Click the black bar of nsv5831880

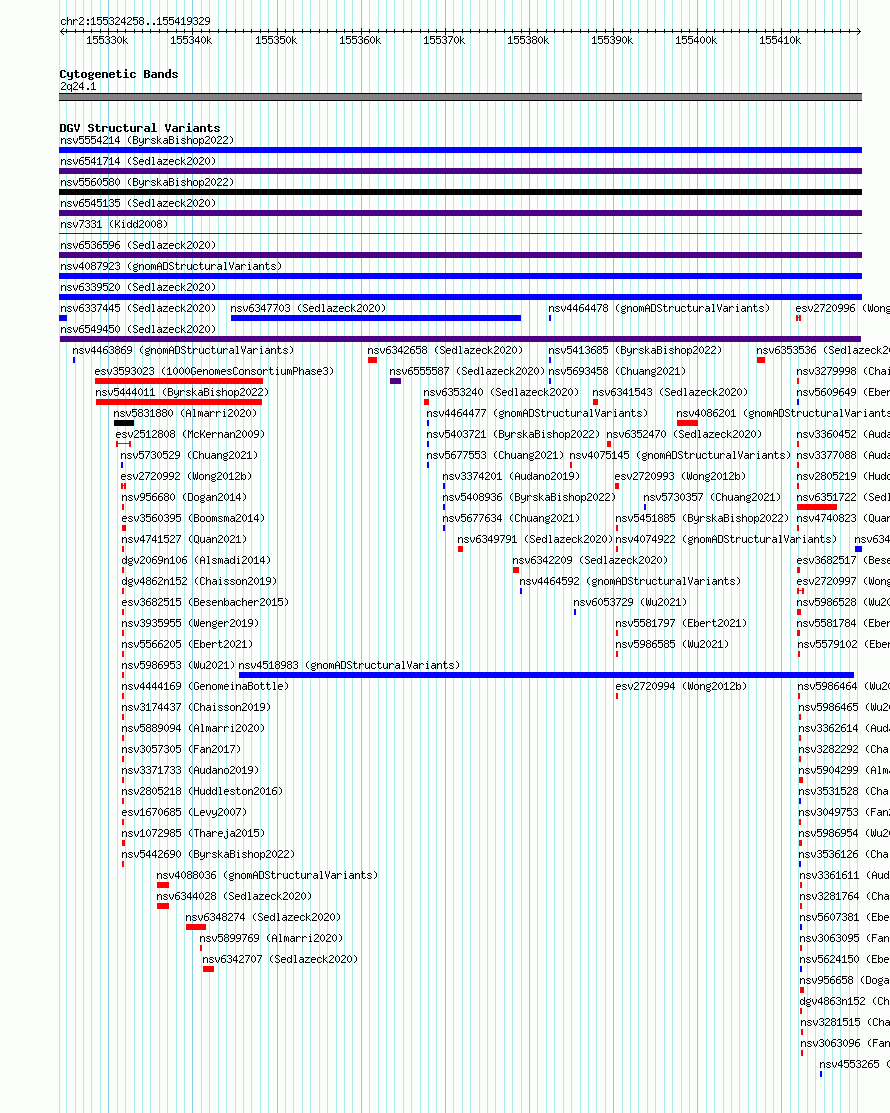click(x=123, y=423)
